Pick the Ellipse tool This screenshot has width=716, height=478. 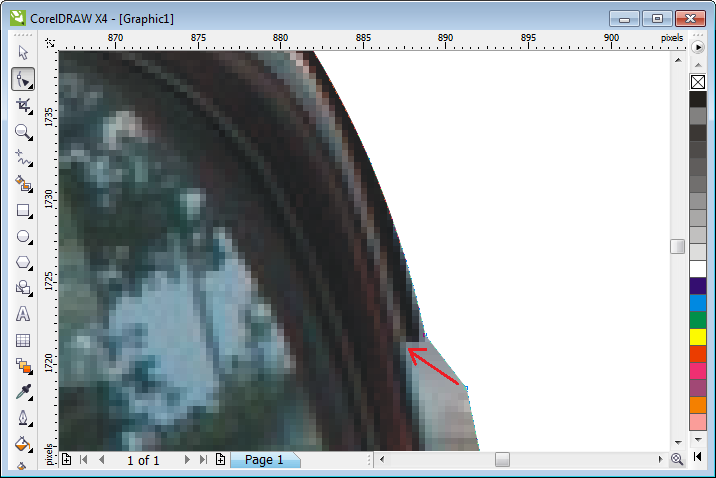coord(23,236)
